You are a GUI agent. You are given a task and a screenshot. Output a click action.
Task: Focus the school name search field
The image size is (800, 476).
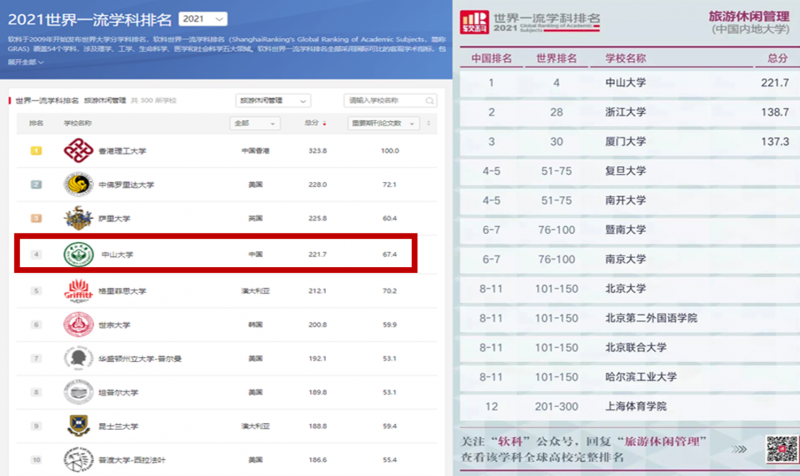(x=390, y=101)
